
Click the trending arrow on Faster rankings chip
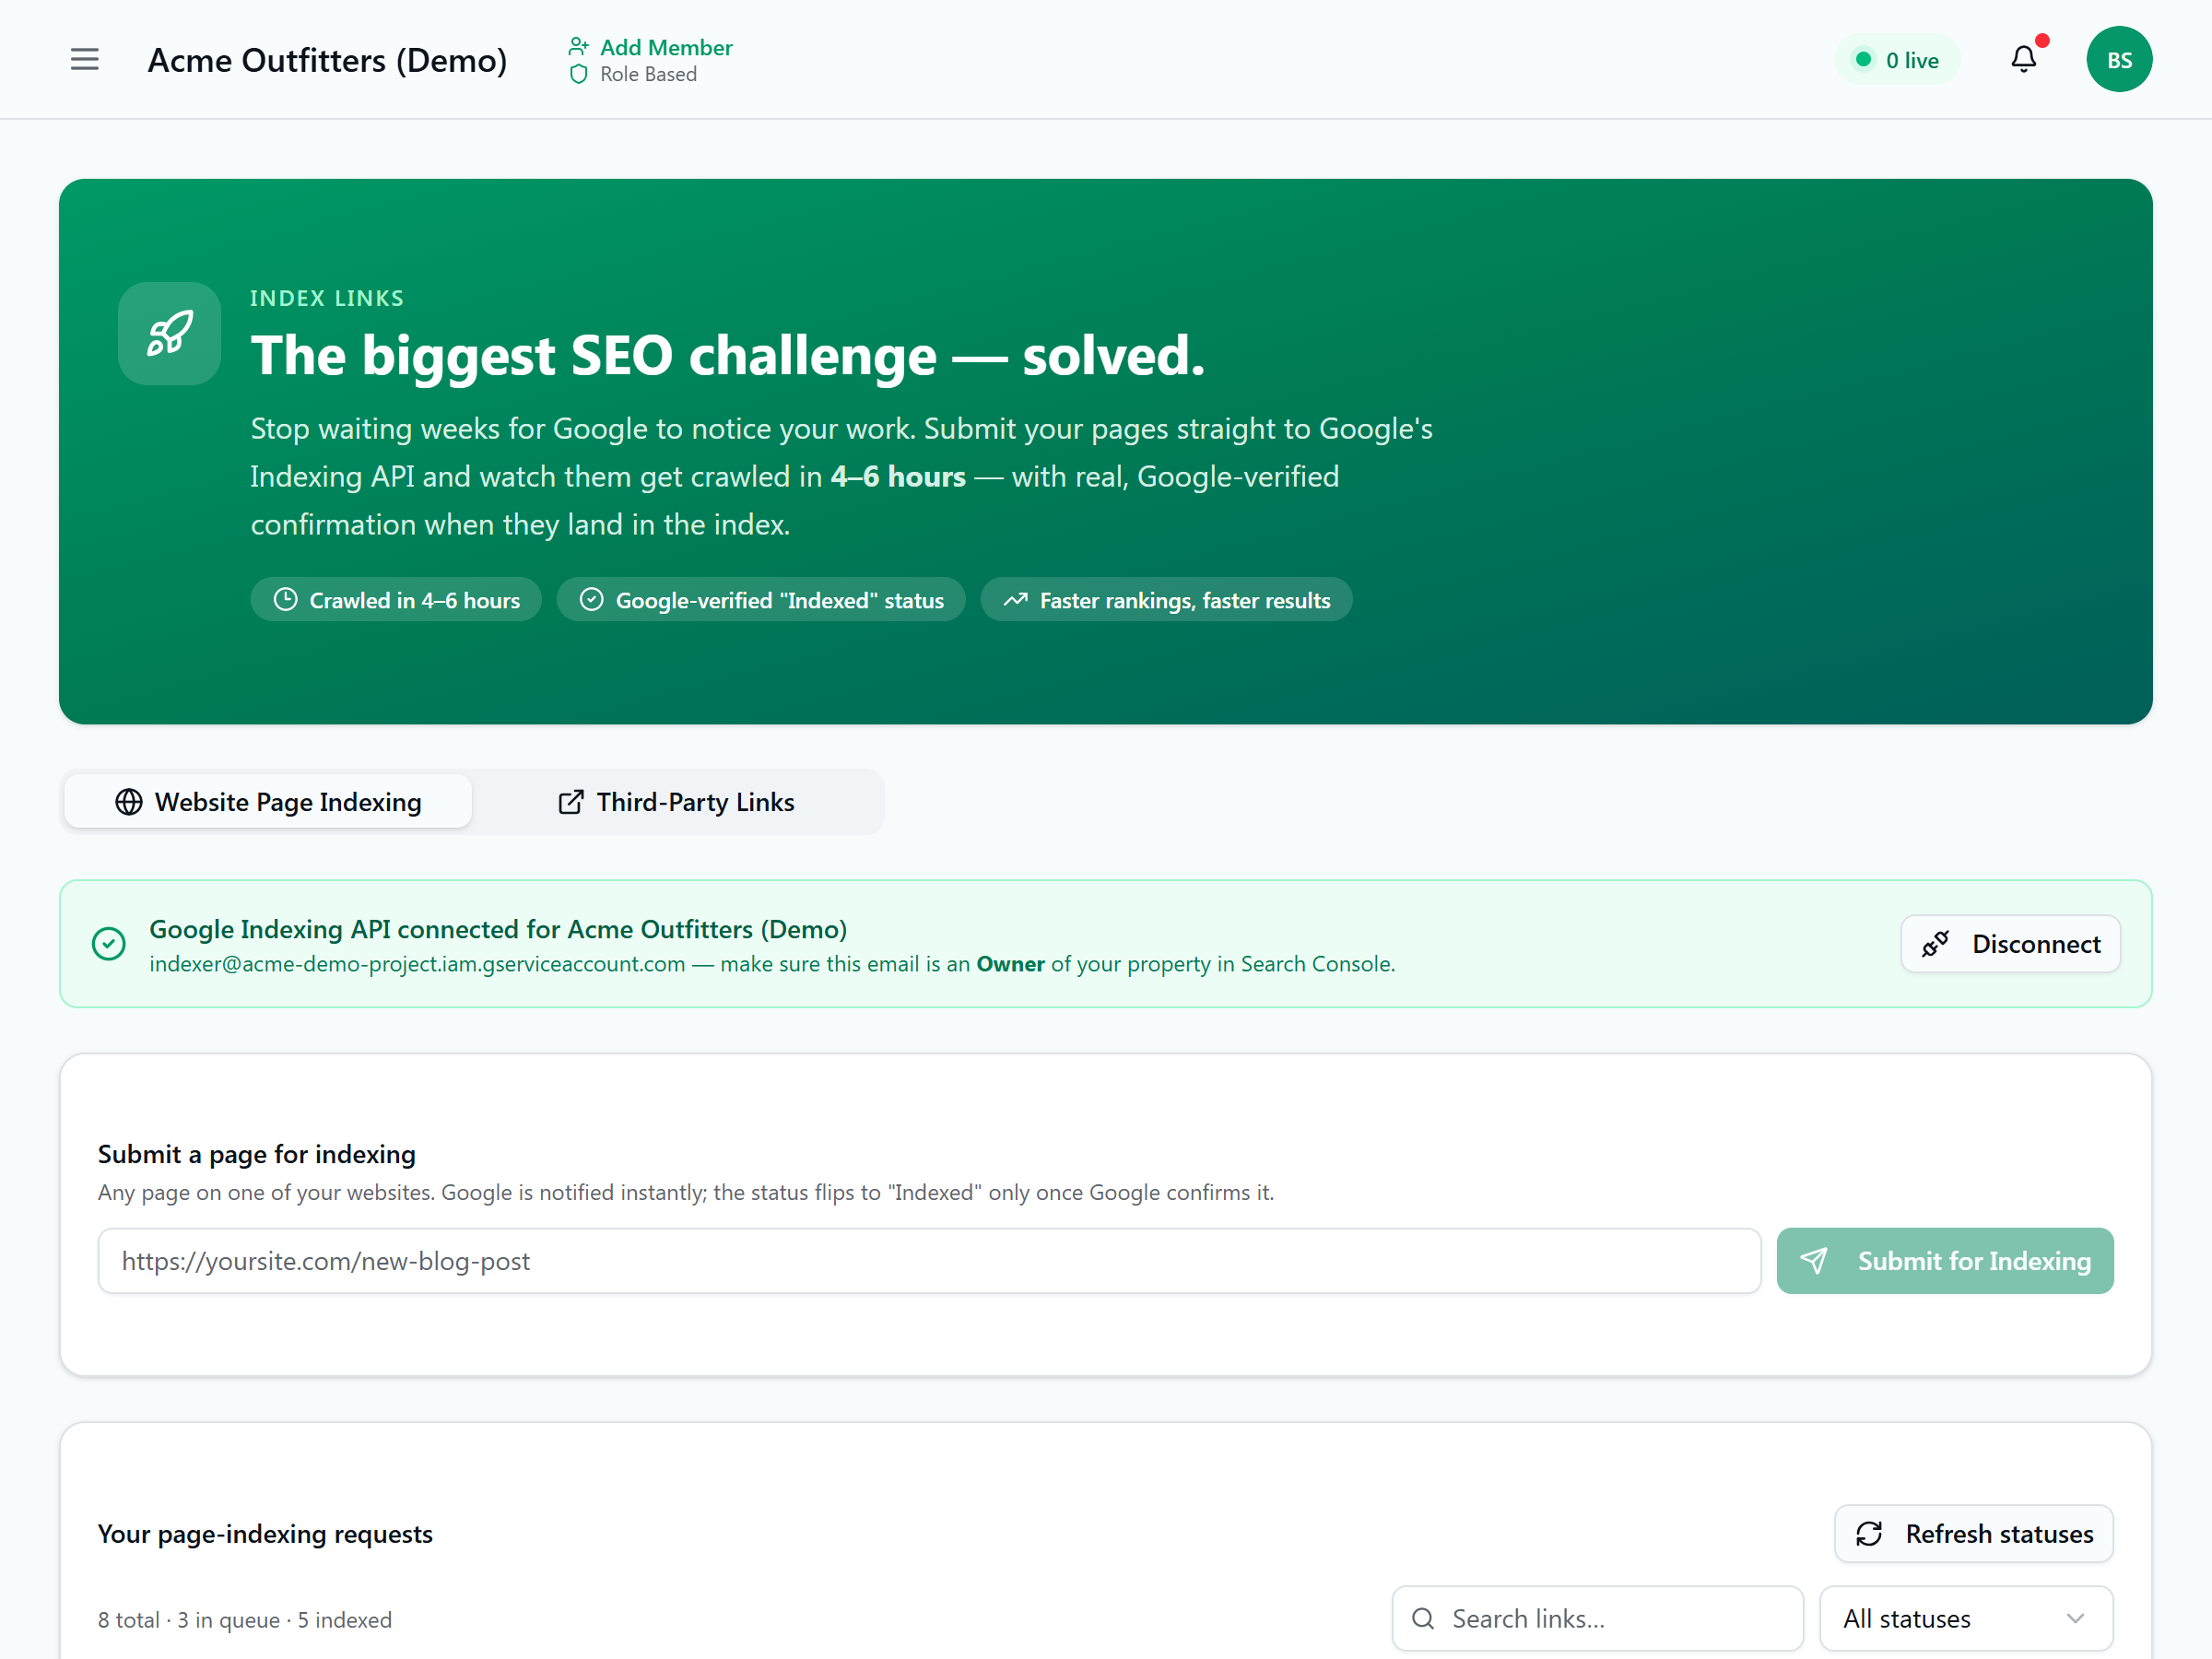[x=1016, y=600]
